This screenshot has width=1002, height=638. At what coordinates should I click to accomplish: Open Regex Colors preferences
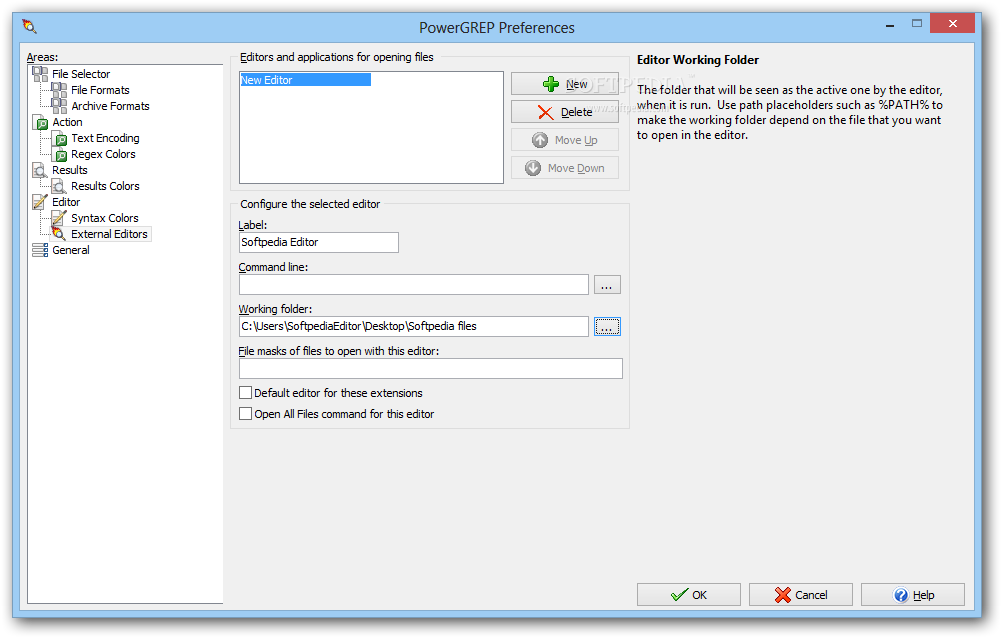tap(104, 153)
